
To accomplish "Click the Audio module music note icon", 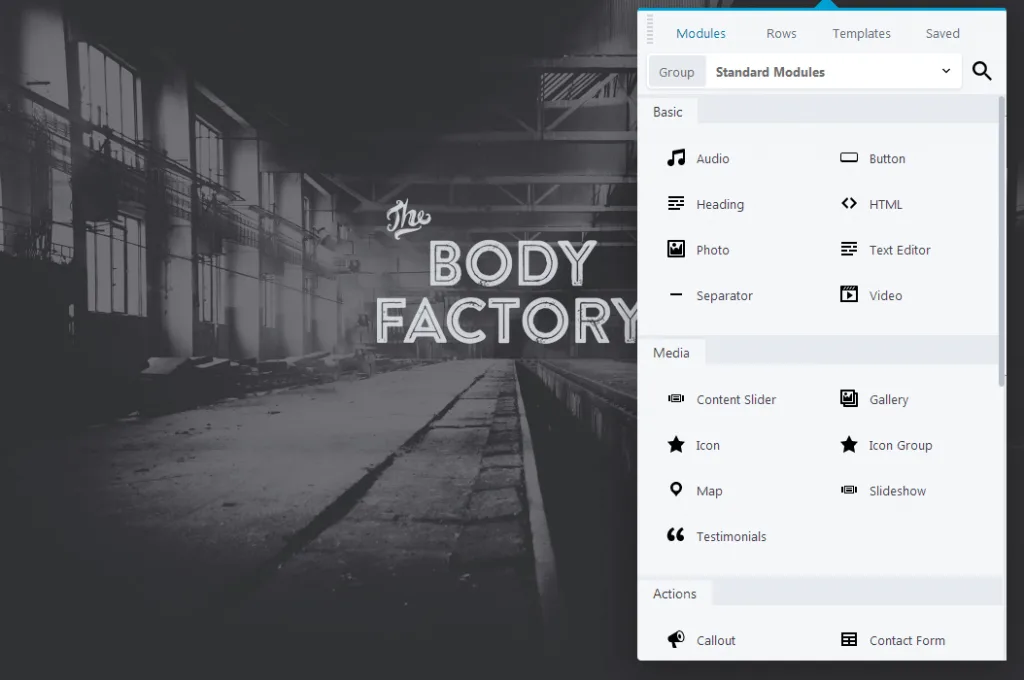I will pos(676,158).
